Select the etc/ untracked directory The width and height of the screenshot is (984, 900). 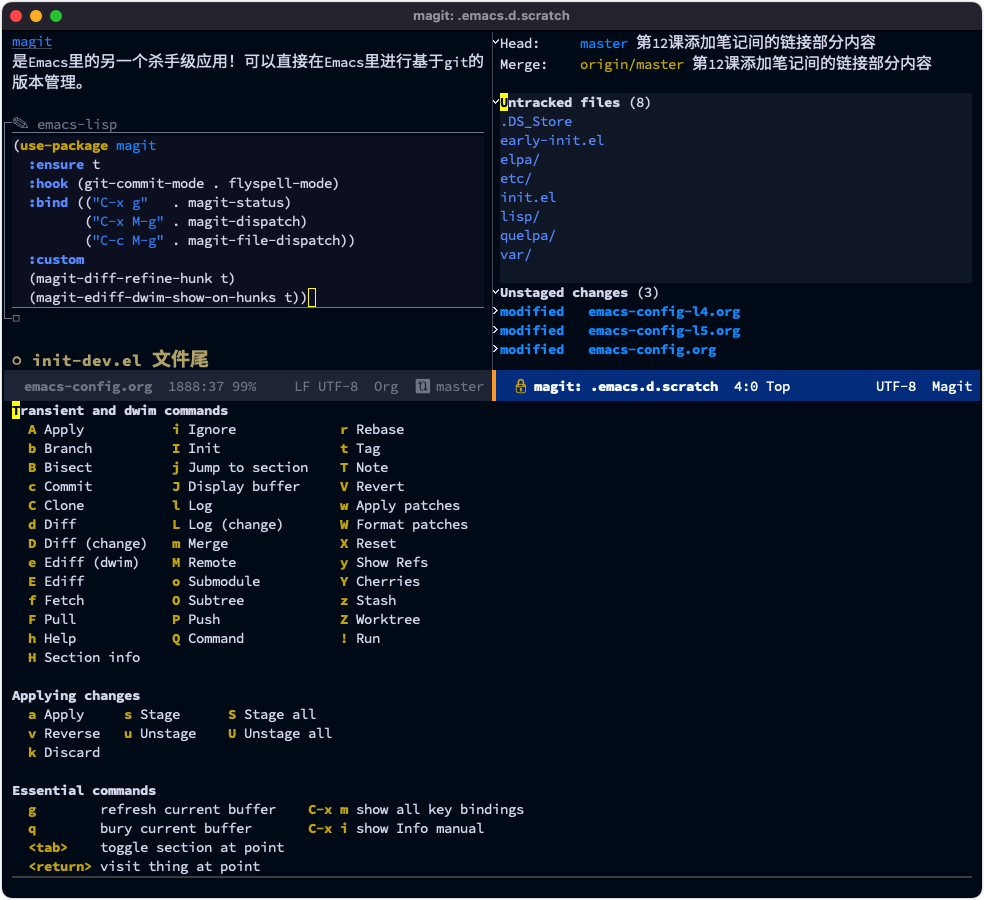pos(516,178)
